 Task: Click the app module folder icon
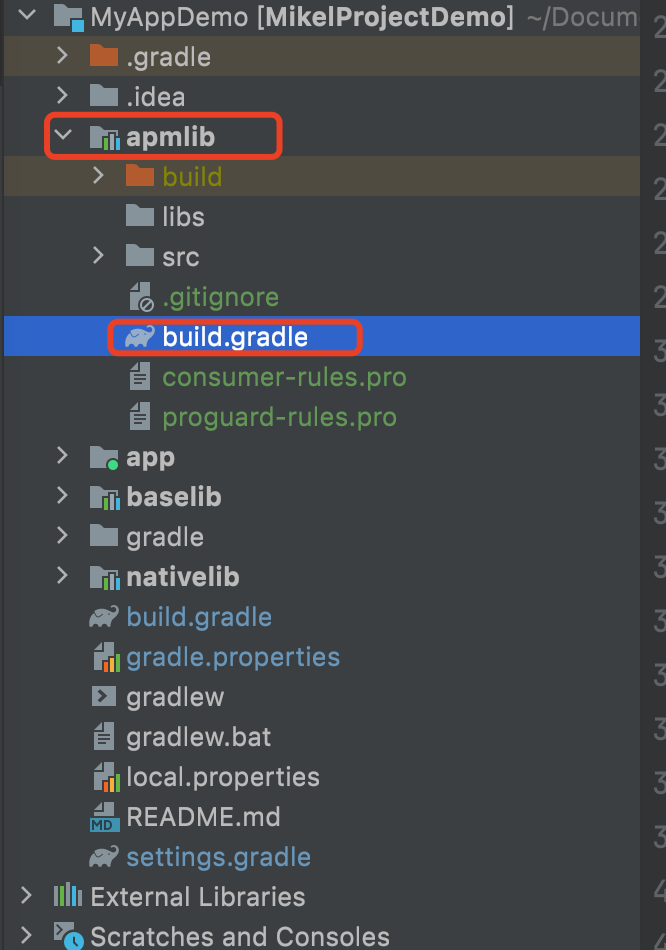point(104,457)
